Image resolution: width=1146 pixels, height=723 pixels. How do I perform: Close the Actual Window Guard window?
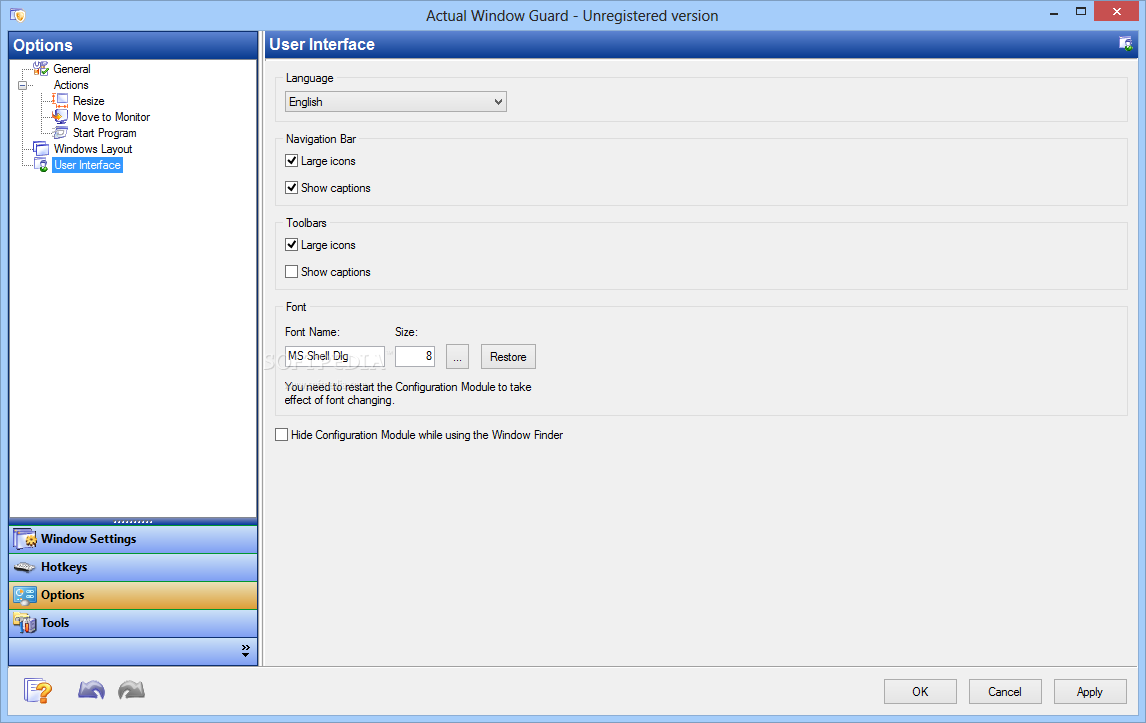click(x=1116, y=12)
